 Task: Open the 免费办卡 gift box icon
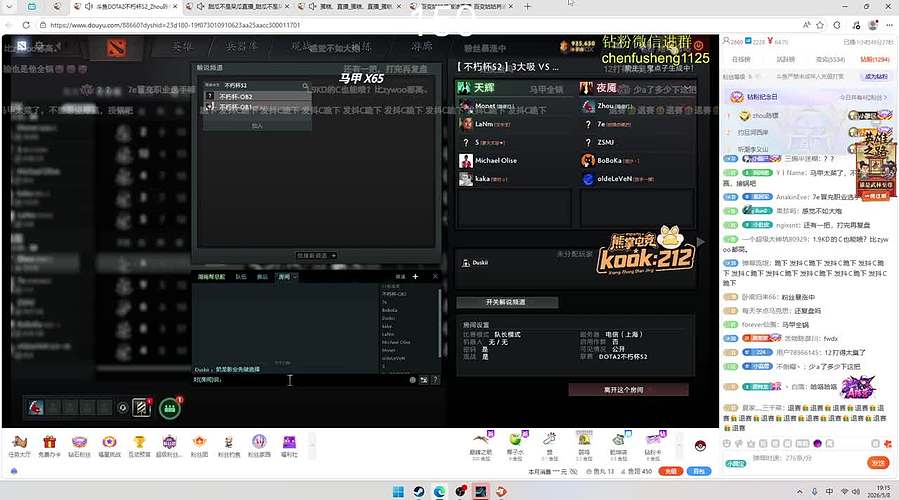click(x=49, y=446)
